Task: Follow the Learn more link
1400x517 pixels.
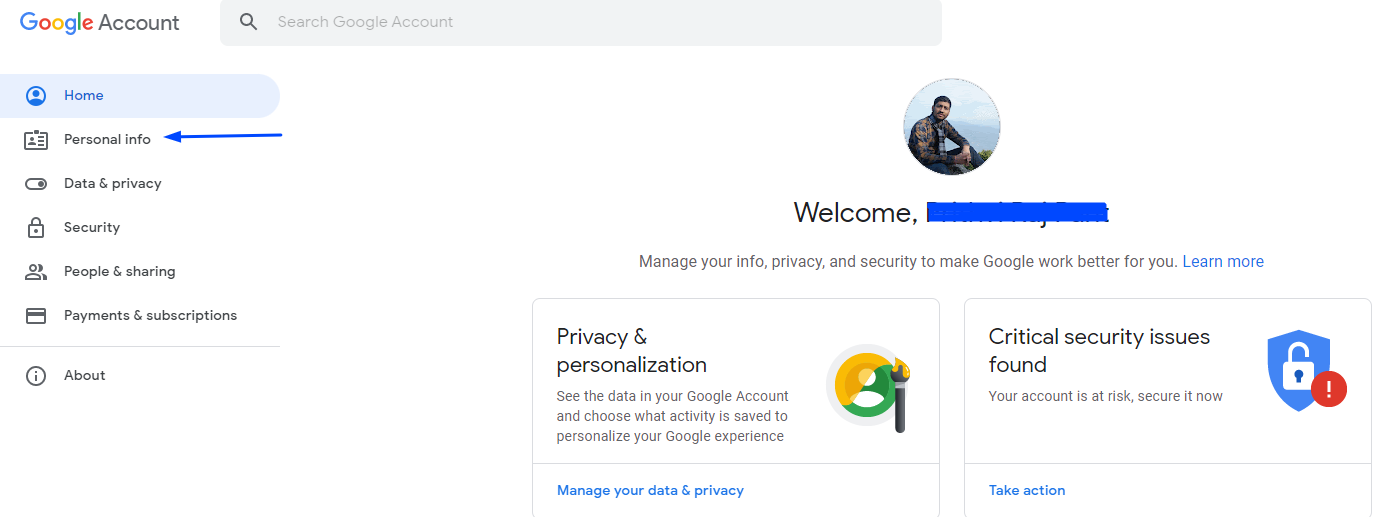Action: point(1223,262)
